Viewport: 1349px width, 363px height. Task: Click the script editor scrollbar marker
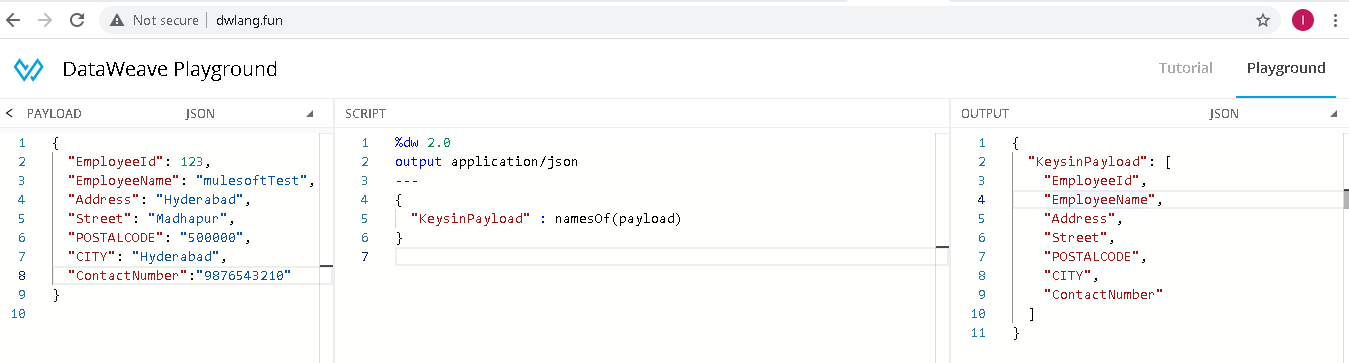(x=941, y=246)
